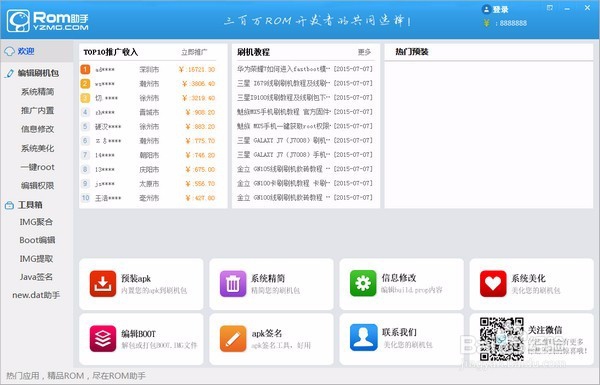Open IMG聚合 tool in sidebar
This screenshot has width=600, height=385.
(36, 222)
